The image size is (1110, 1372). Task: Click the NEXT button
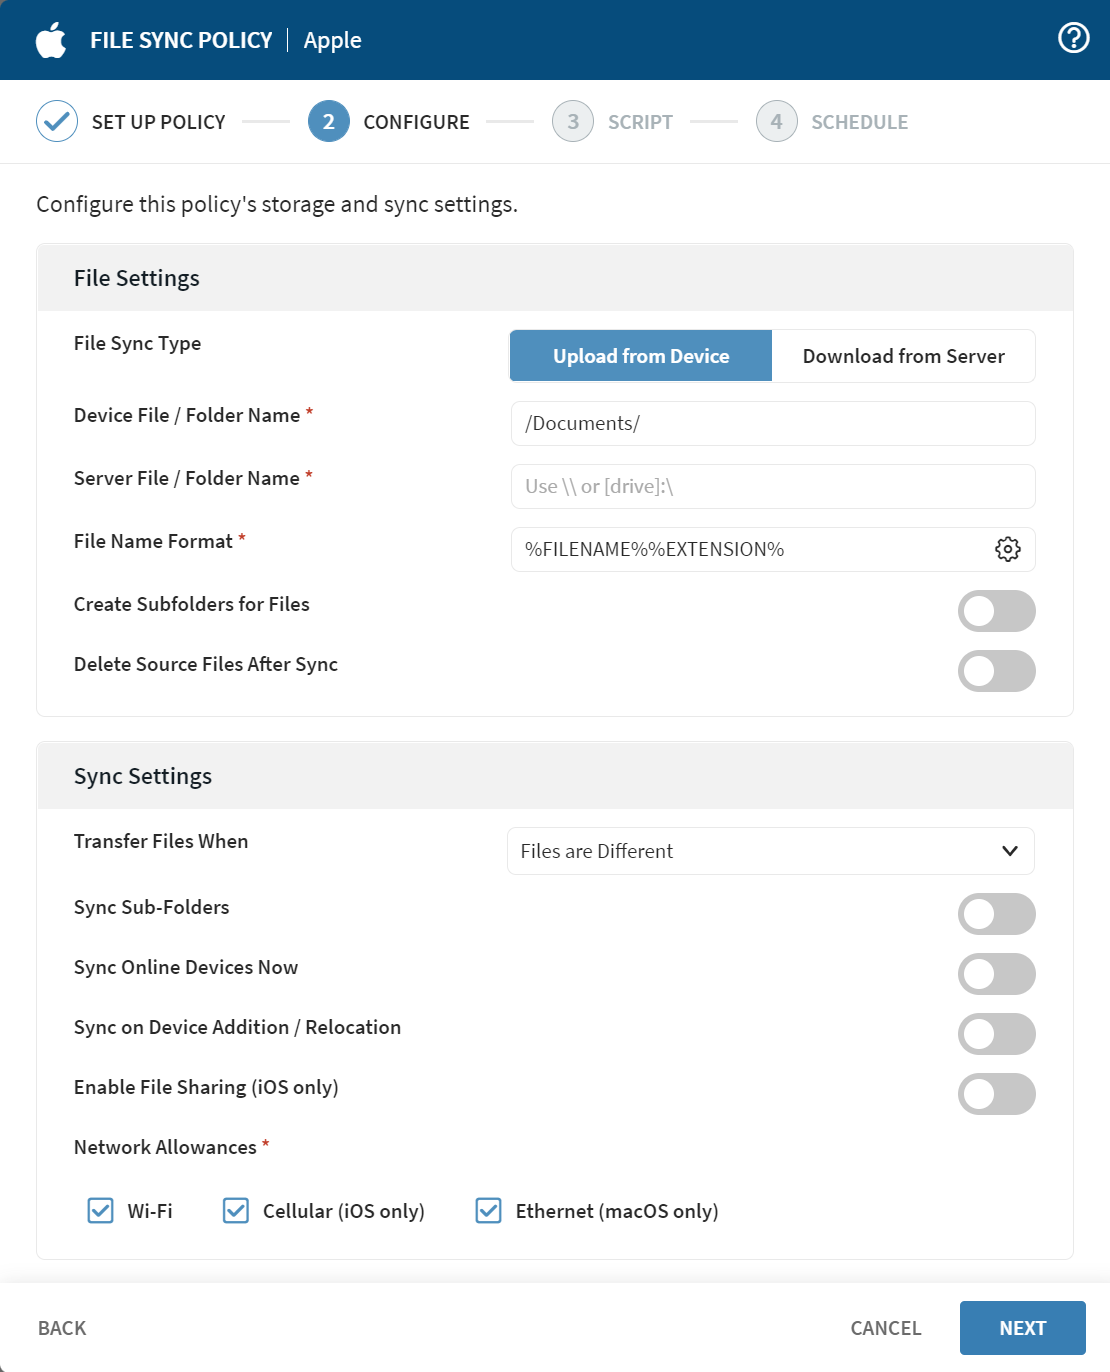coord(1023,1328)
